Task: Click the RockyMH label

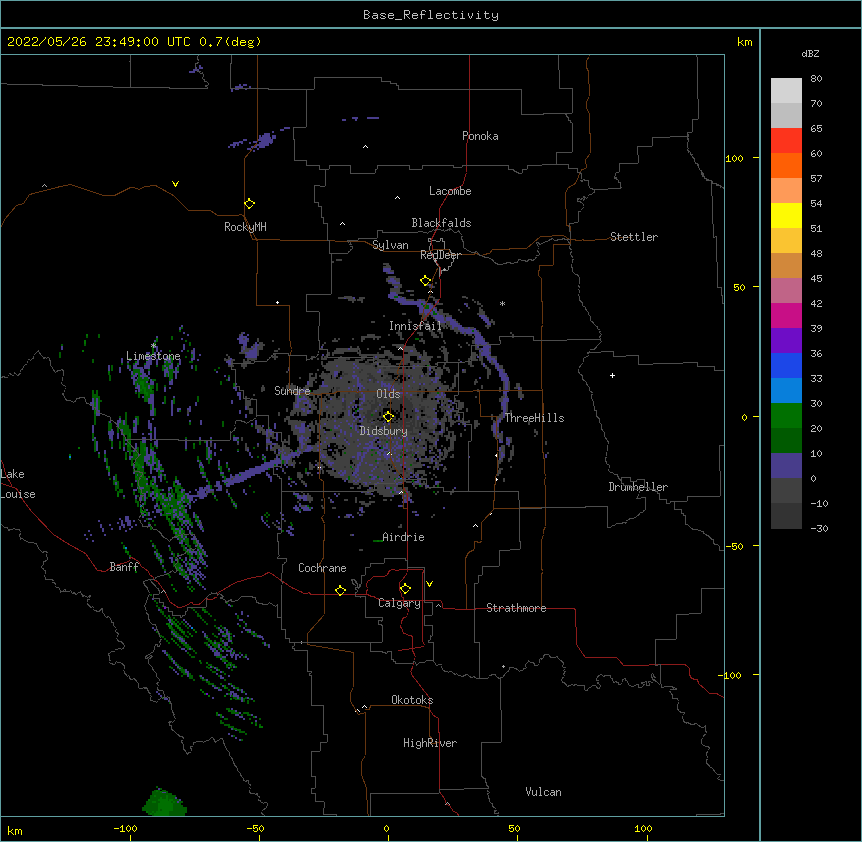Action: (245, 227)
